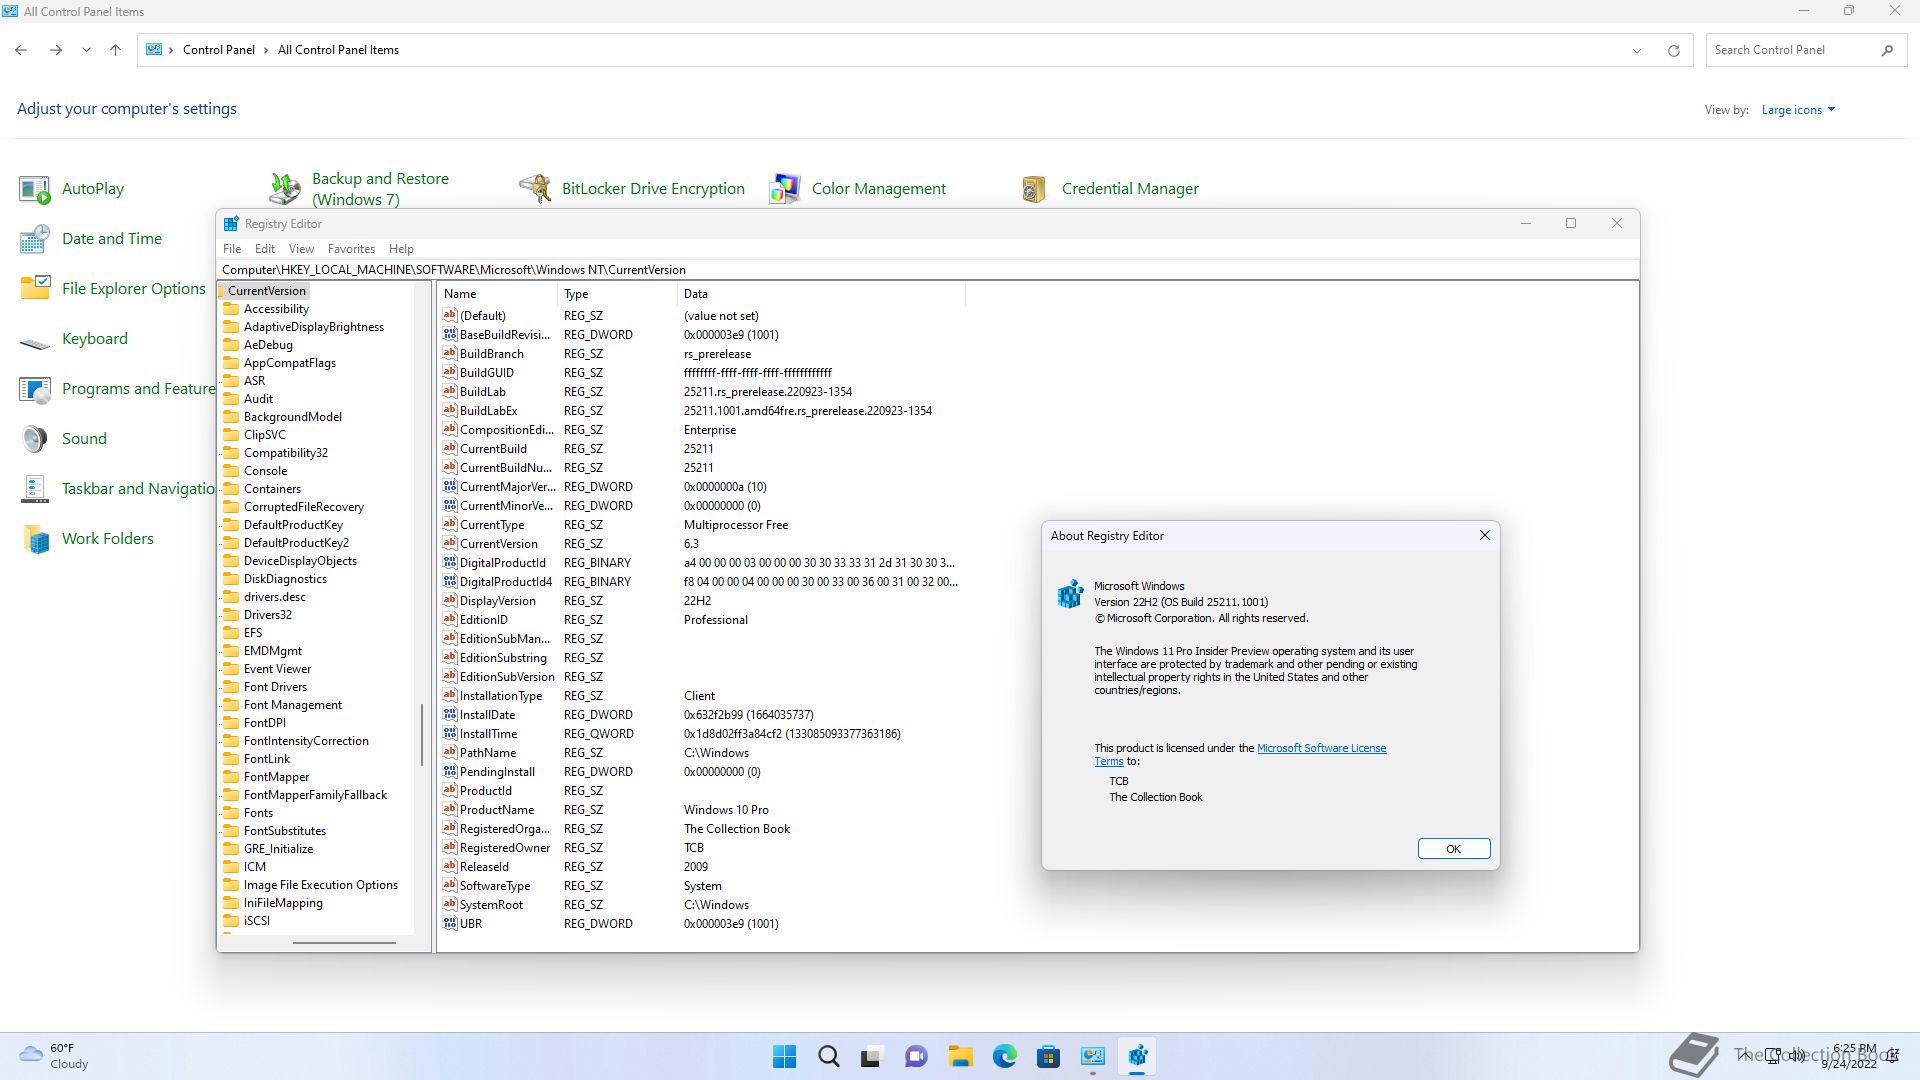Screen dimensions: 1920x1080
Task: Select the ProductName registry value
Action: pyautogui.click(x=497, y=810)
